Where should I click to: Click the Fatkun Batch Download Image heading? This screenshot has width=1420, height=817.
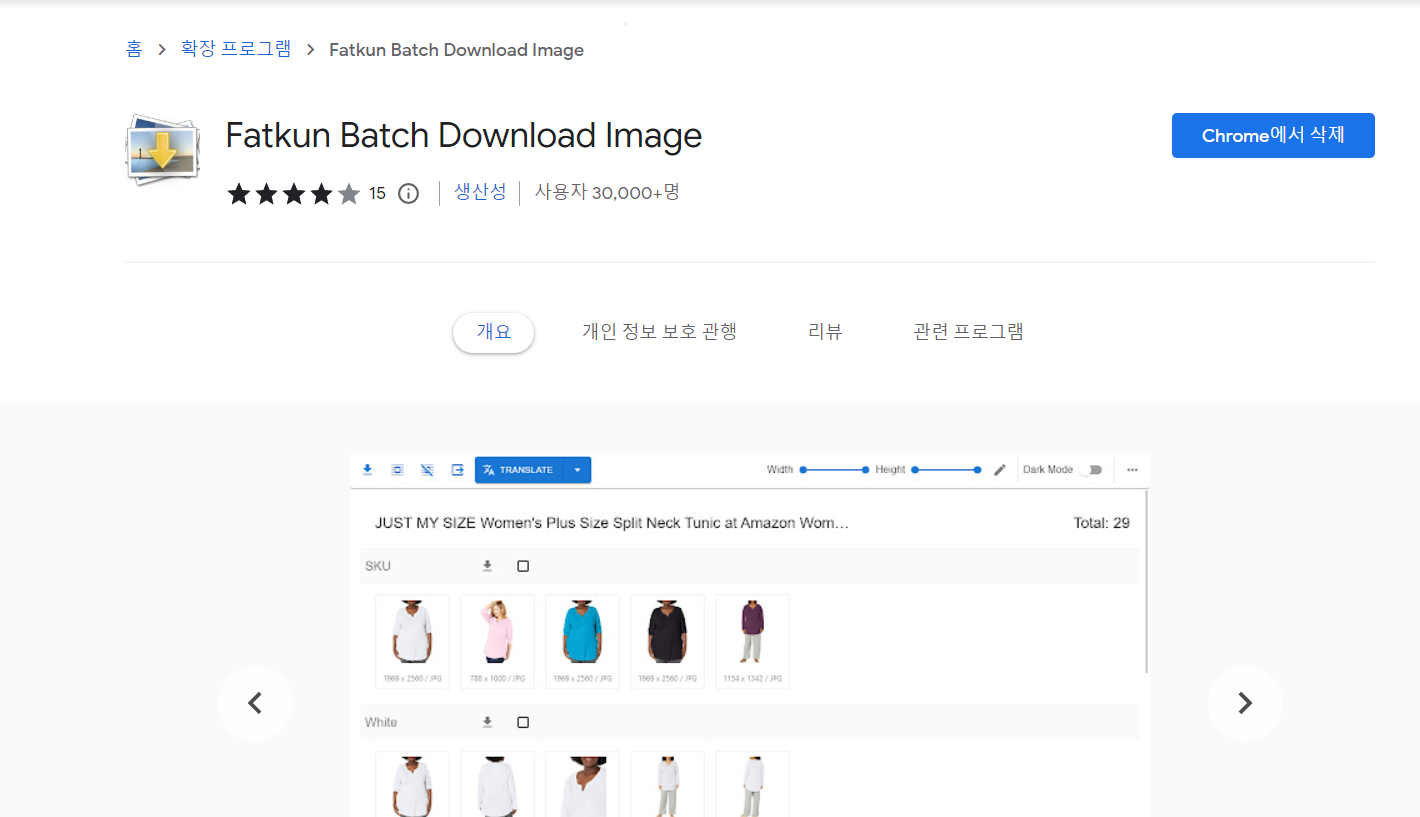coord(464,135)
